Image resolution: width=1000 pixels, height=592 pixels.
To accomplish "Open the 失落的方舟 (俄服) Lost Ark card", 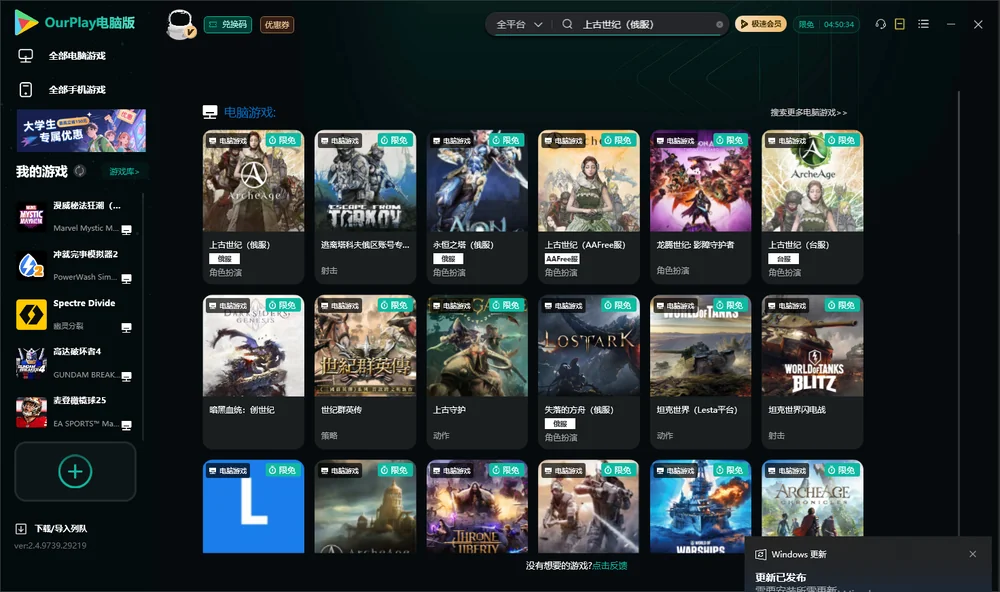I will 589,372.
